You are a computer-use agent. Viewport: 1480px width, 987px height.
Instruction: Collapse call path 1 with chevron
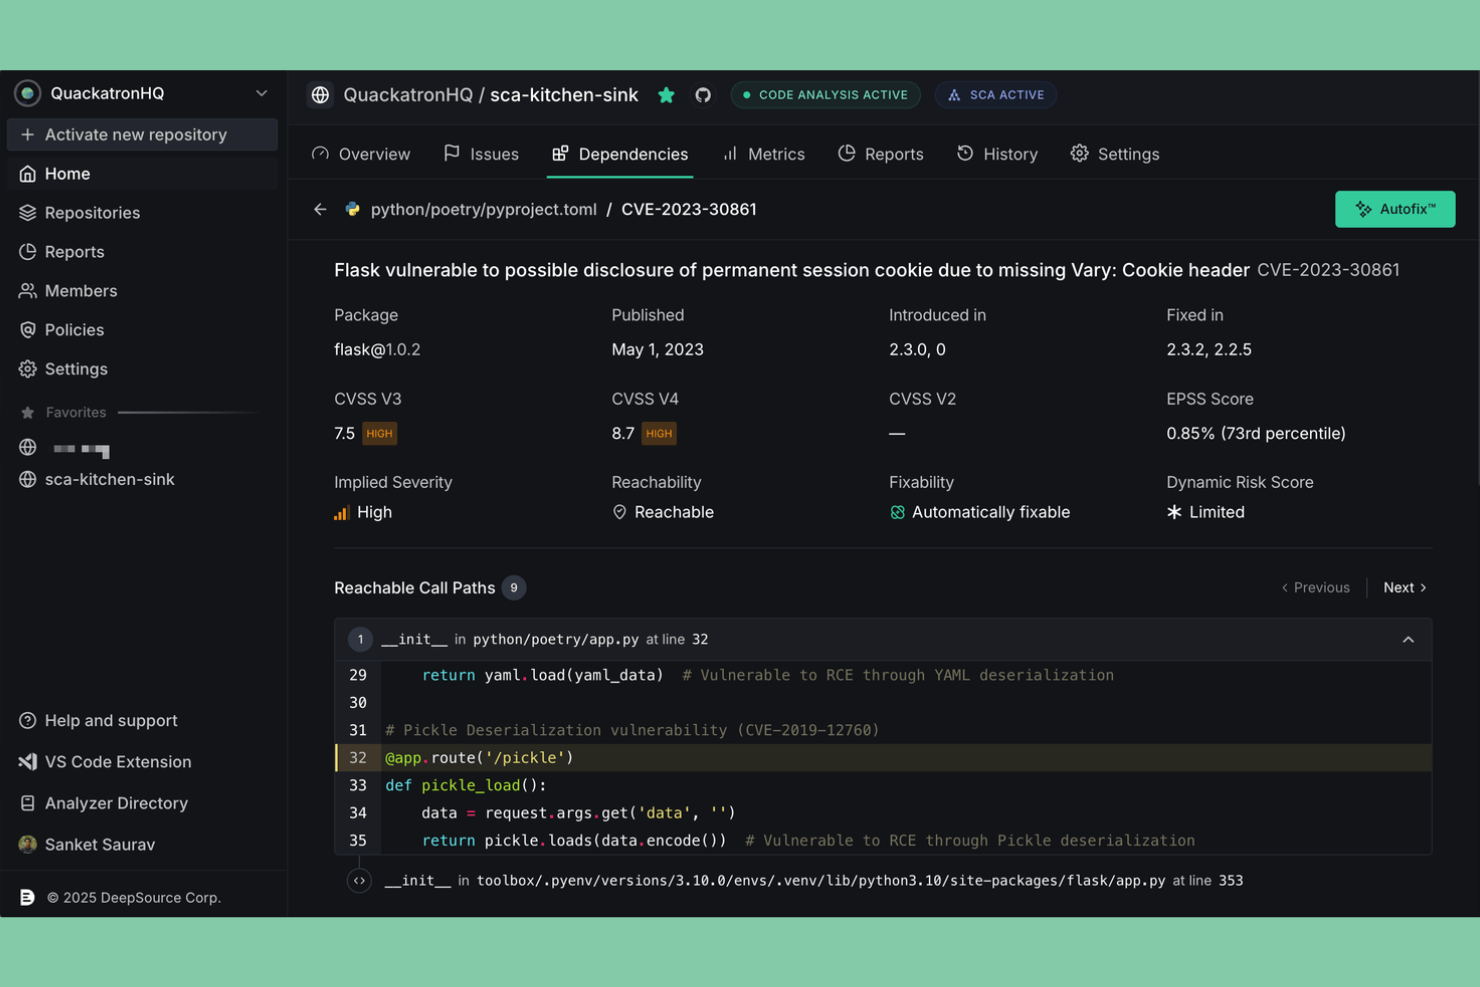1408,639
